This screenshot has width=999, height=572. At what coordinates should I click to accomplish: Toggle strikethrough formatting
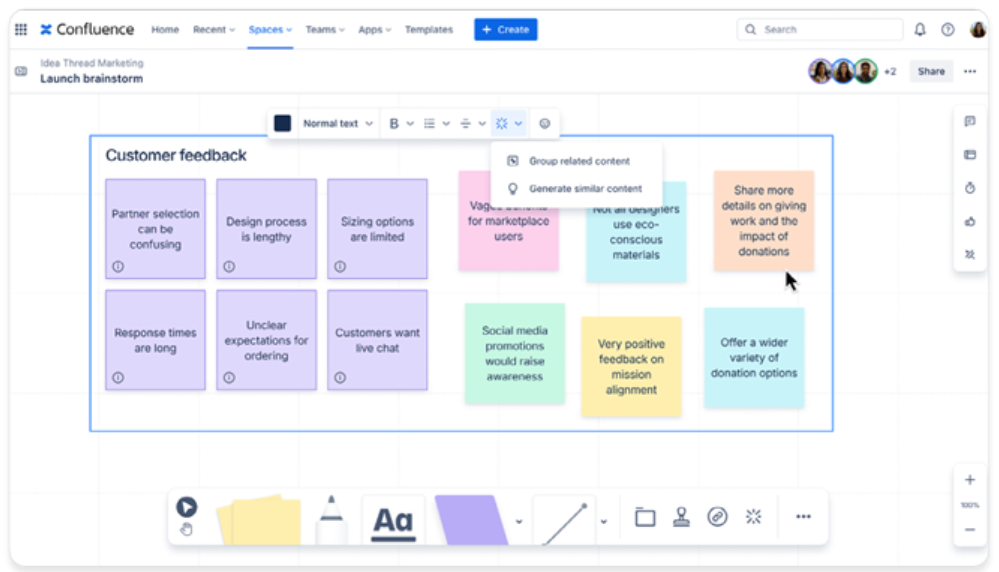tap(465, 124)
